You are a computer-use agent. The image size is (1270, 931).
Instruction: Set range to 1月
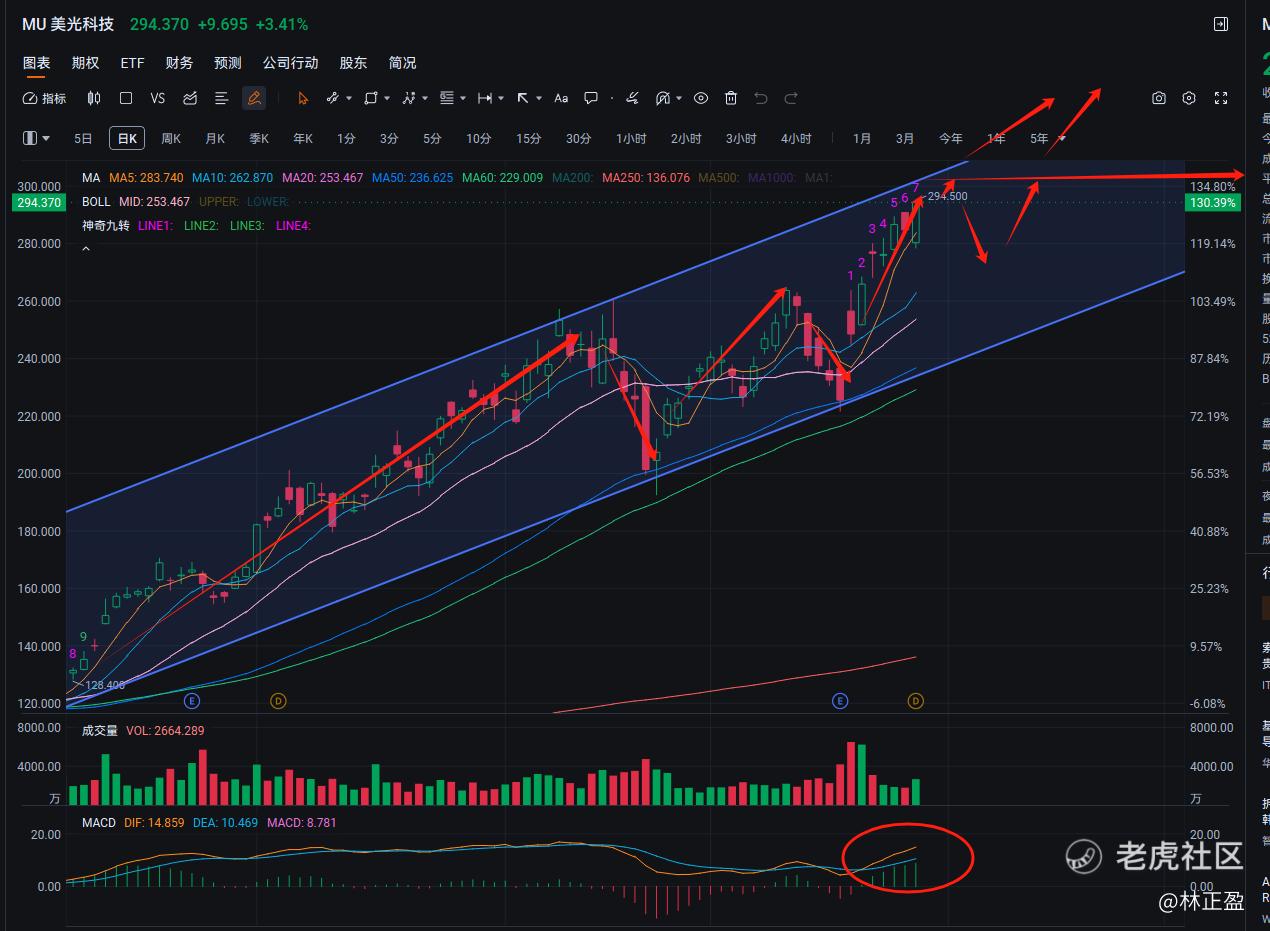click(x=862, y=138)
